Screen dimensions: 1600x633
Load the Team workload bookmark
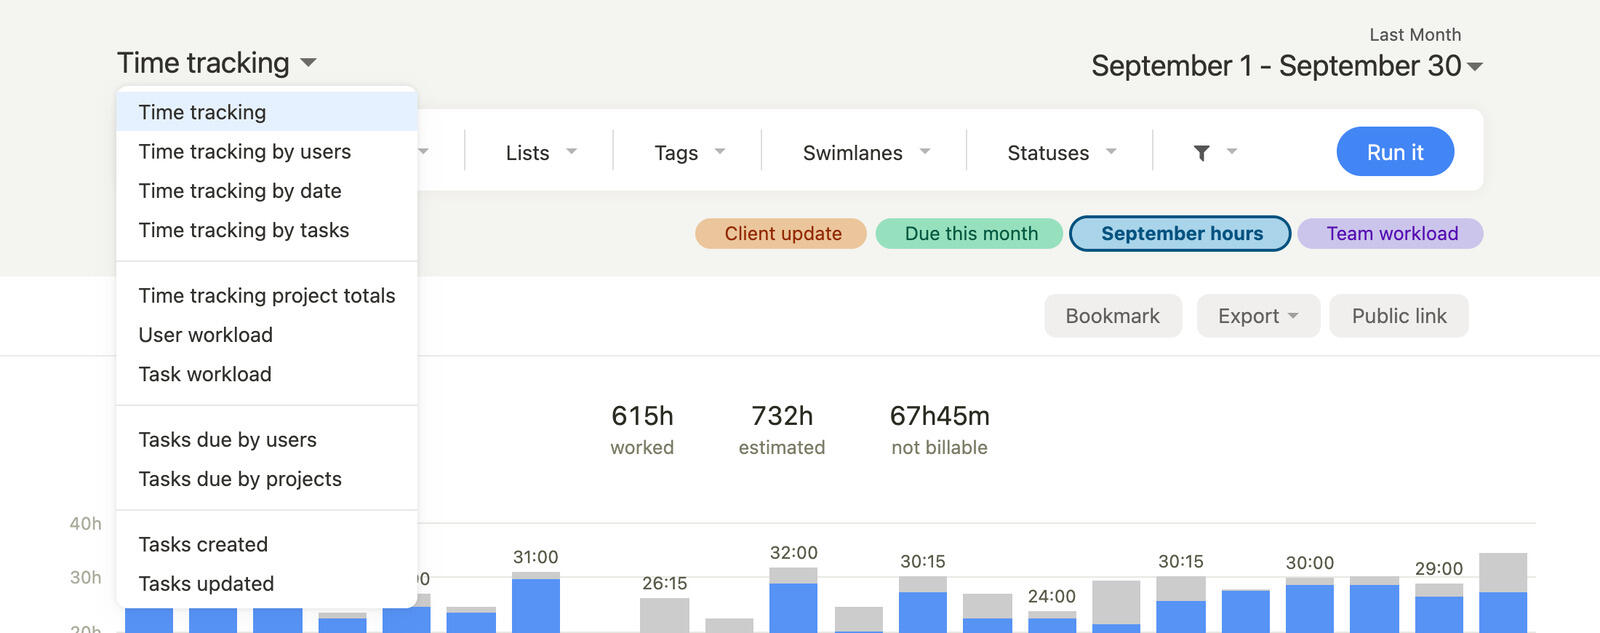pos(1391,234)
